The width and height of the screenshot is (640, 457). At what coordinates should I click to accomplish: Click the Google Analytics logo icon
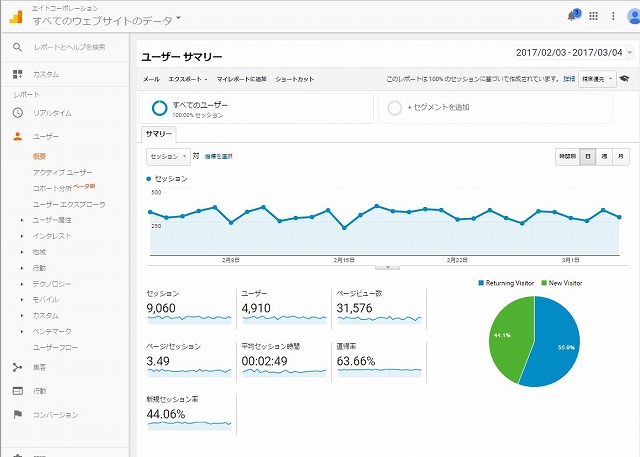point(16,17)
